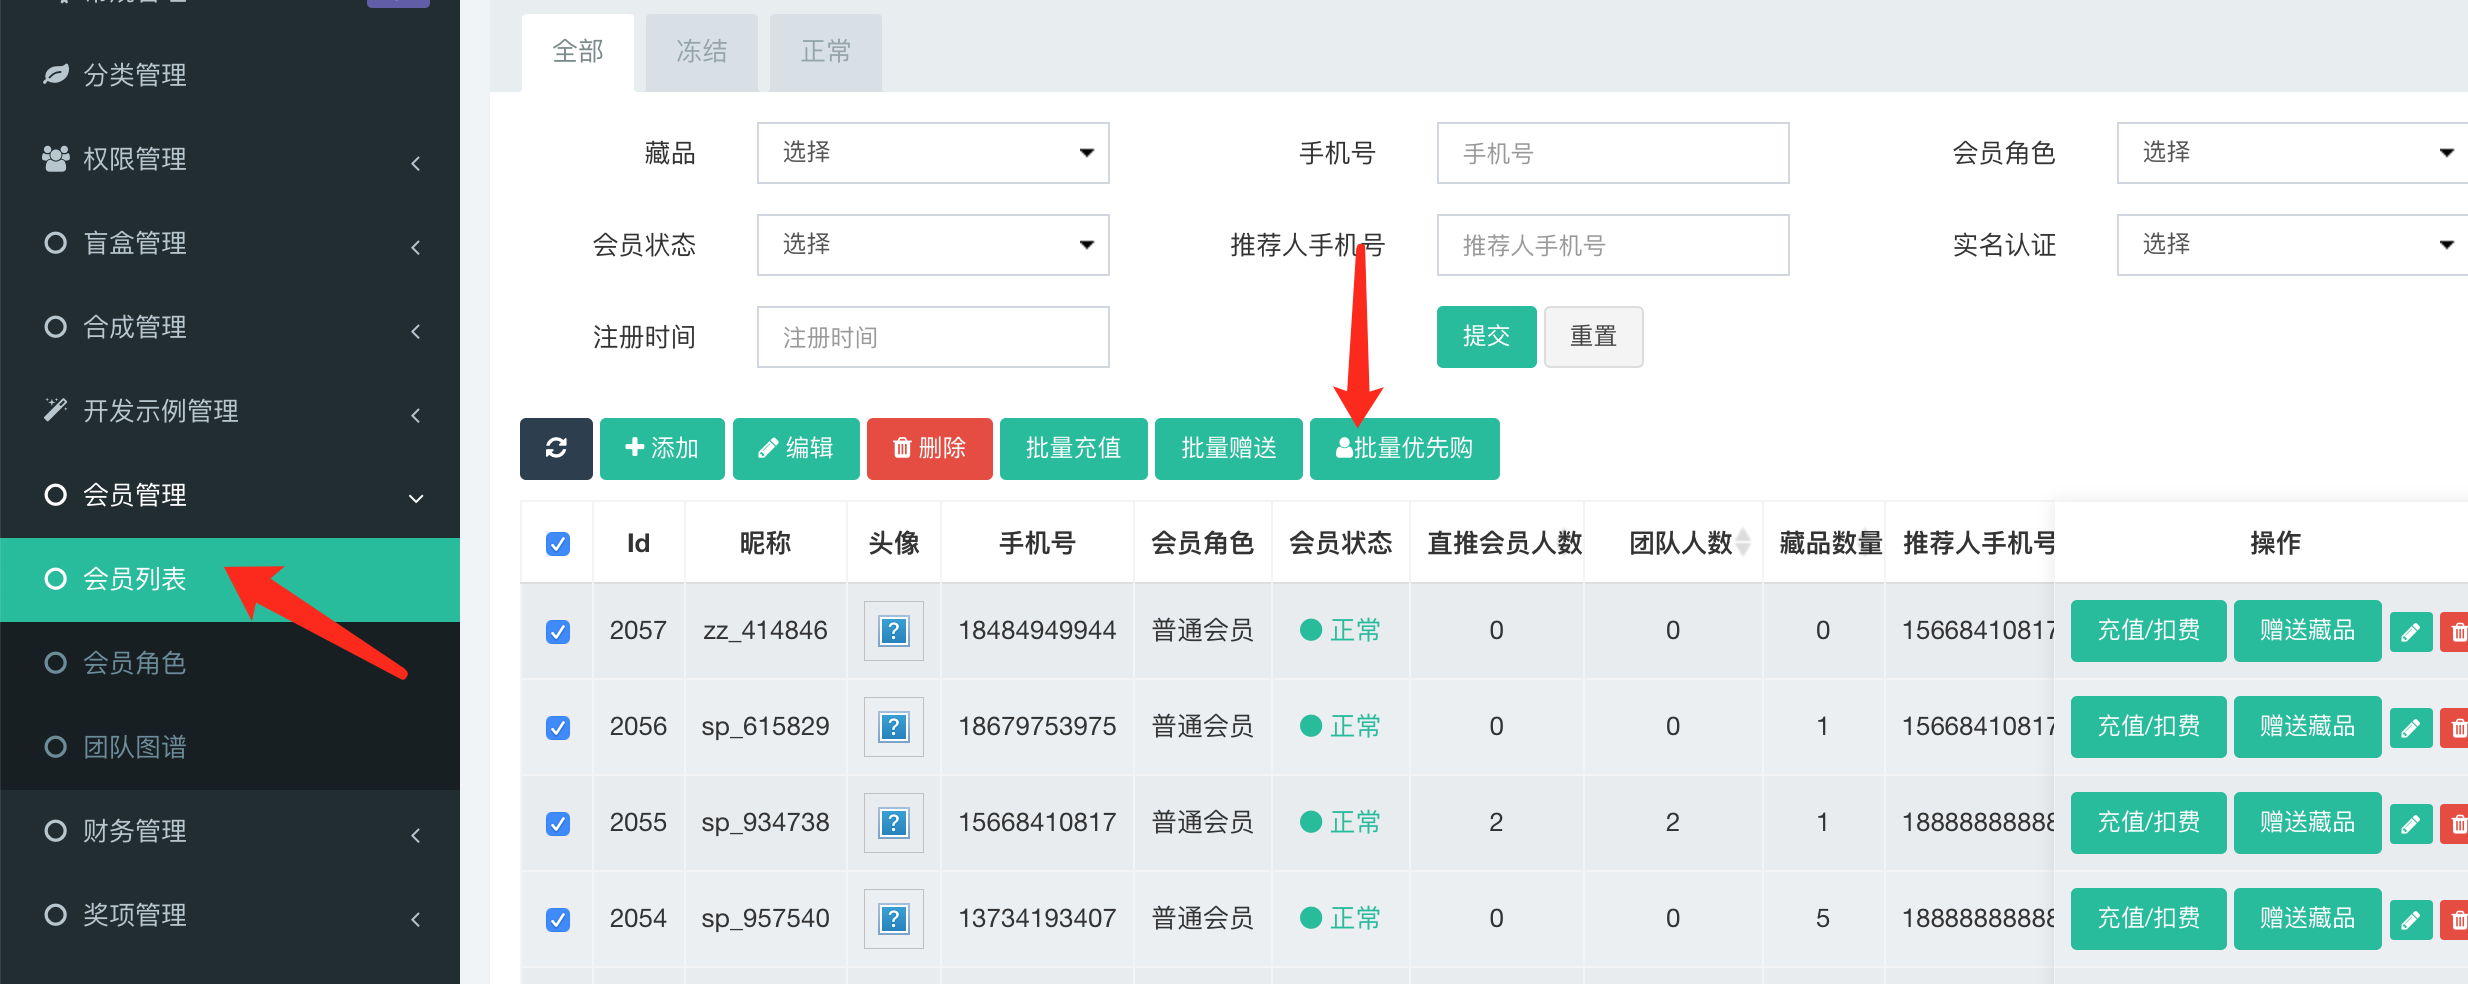Viewport: 2468px width, 984px height.
Task: Open the 会员状态 select dropdown
Action: (932, 245)
